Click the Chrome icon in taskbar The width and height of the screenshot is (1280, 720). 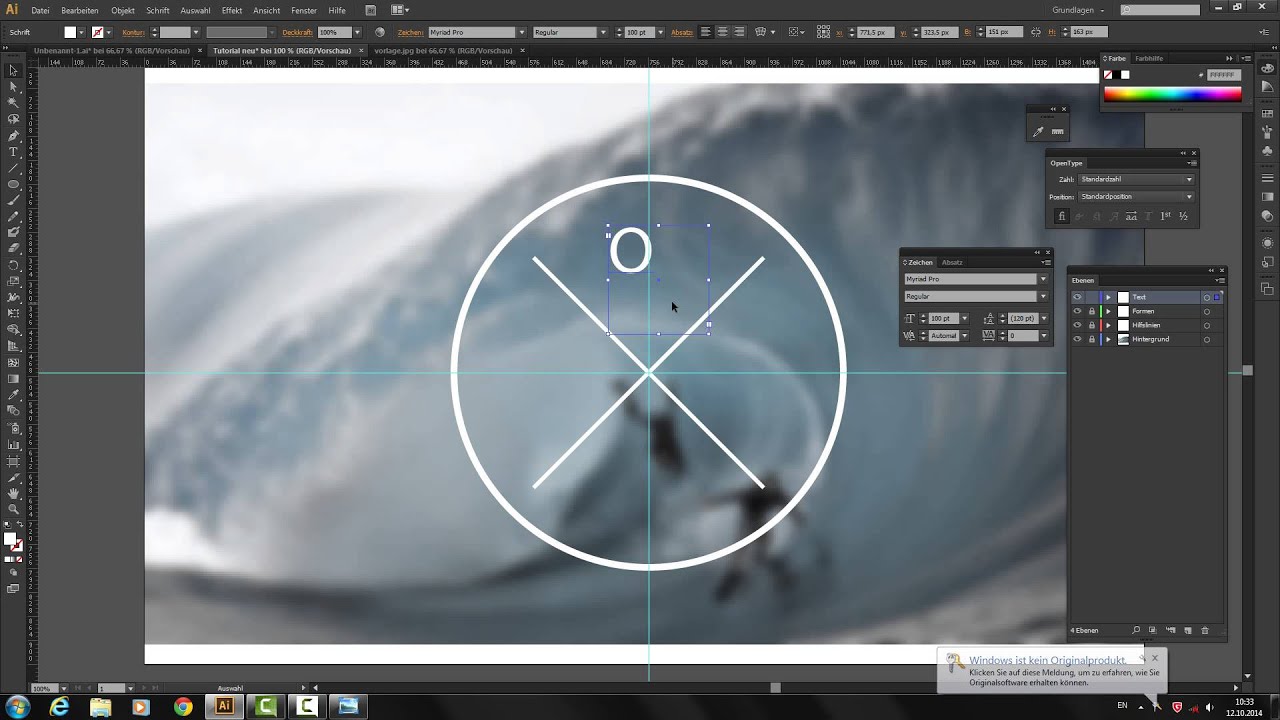pos(183,707)
